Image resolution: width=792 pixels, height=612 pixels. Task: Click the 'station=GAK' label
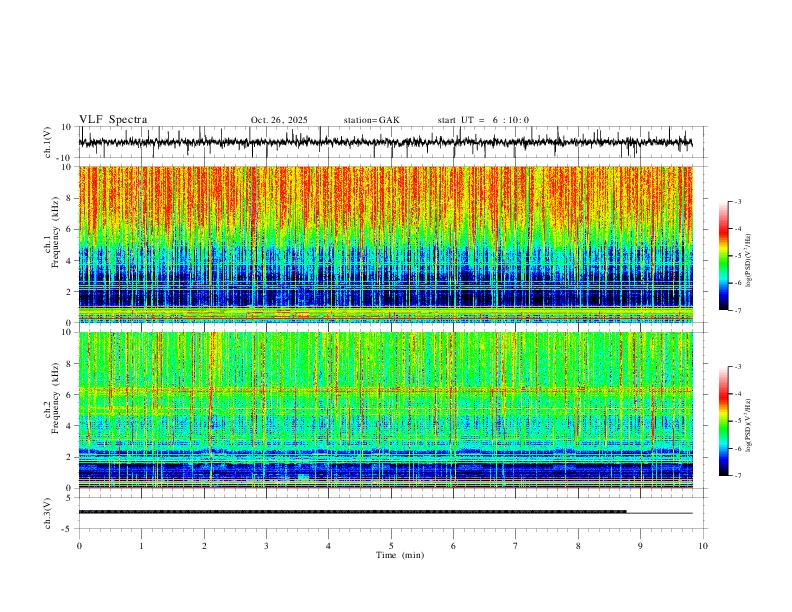point(371,120)
